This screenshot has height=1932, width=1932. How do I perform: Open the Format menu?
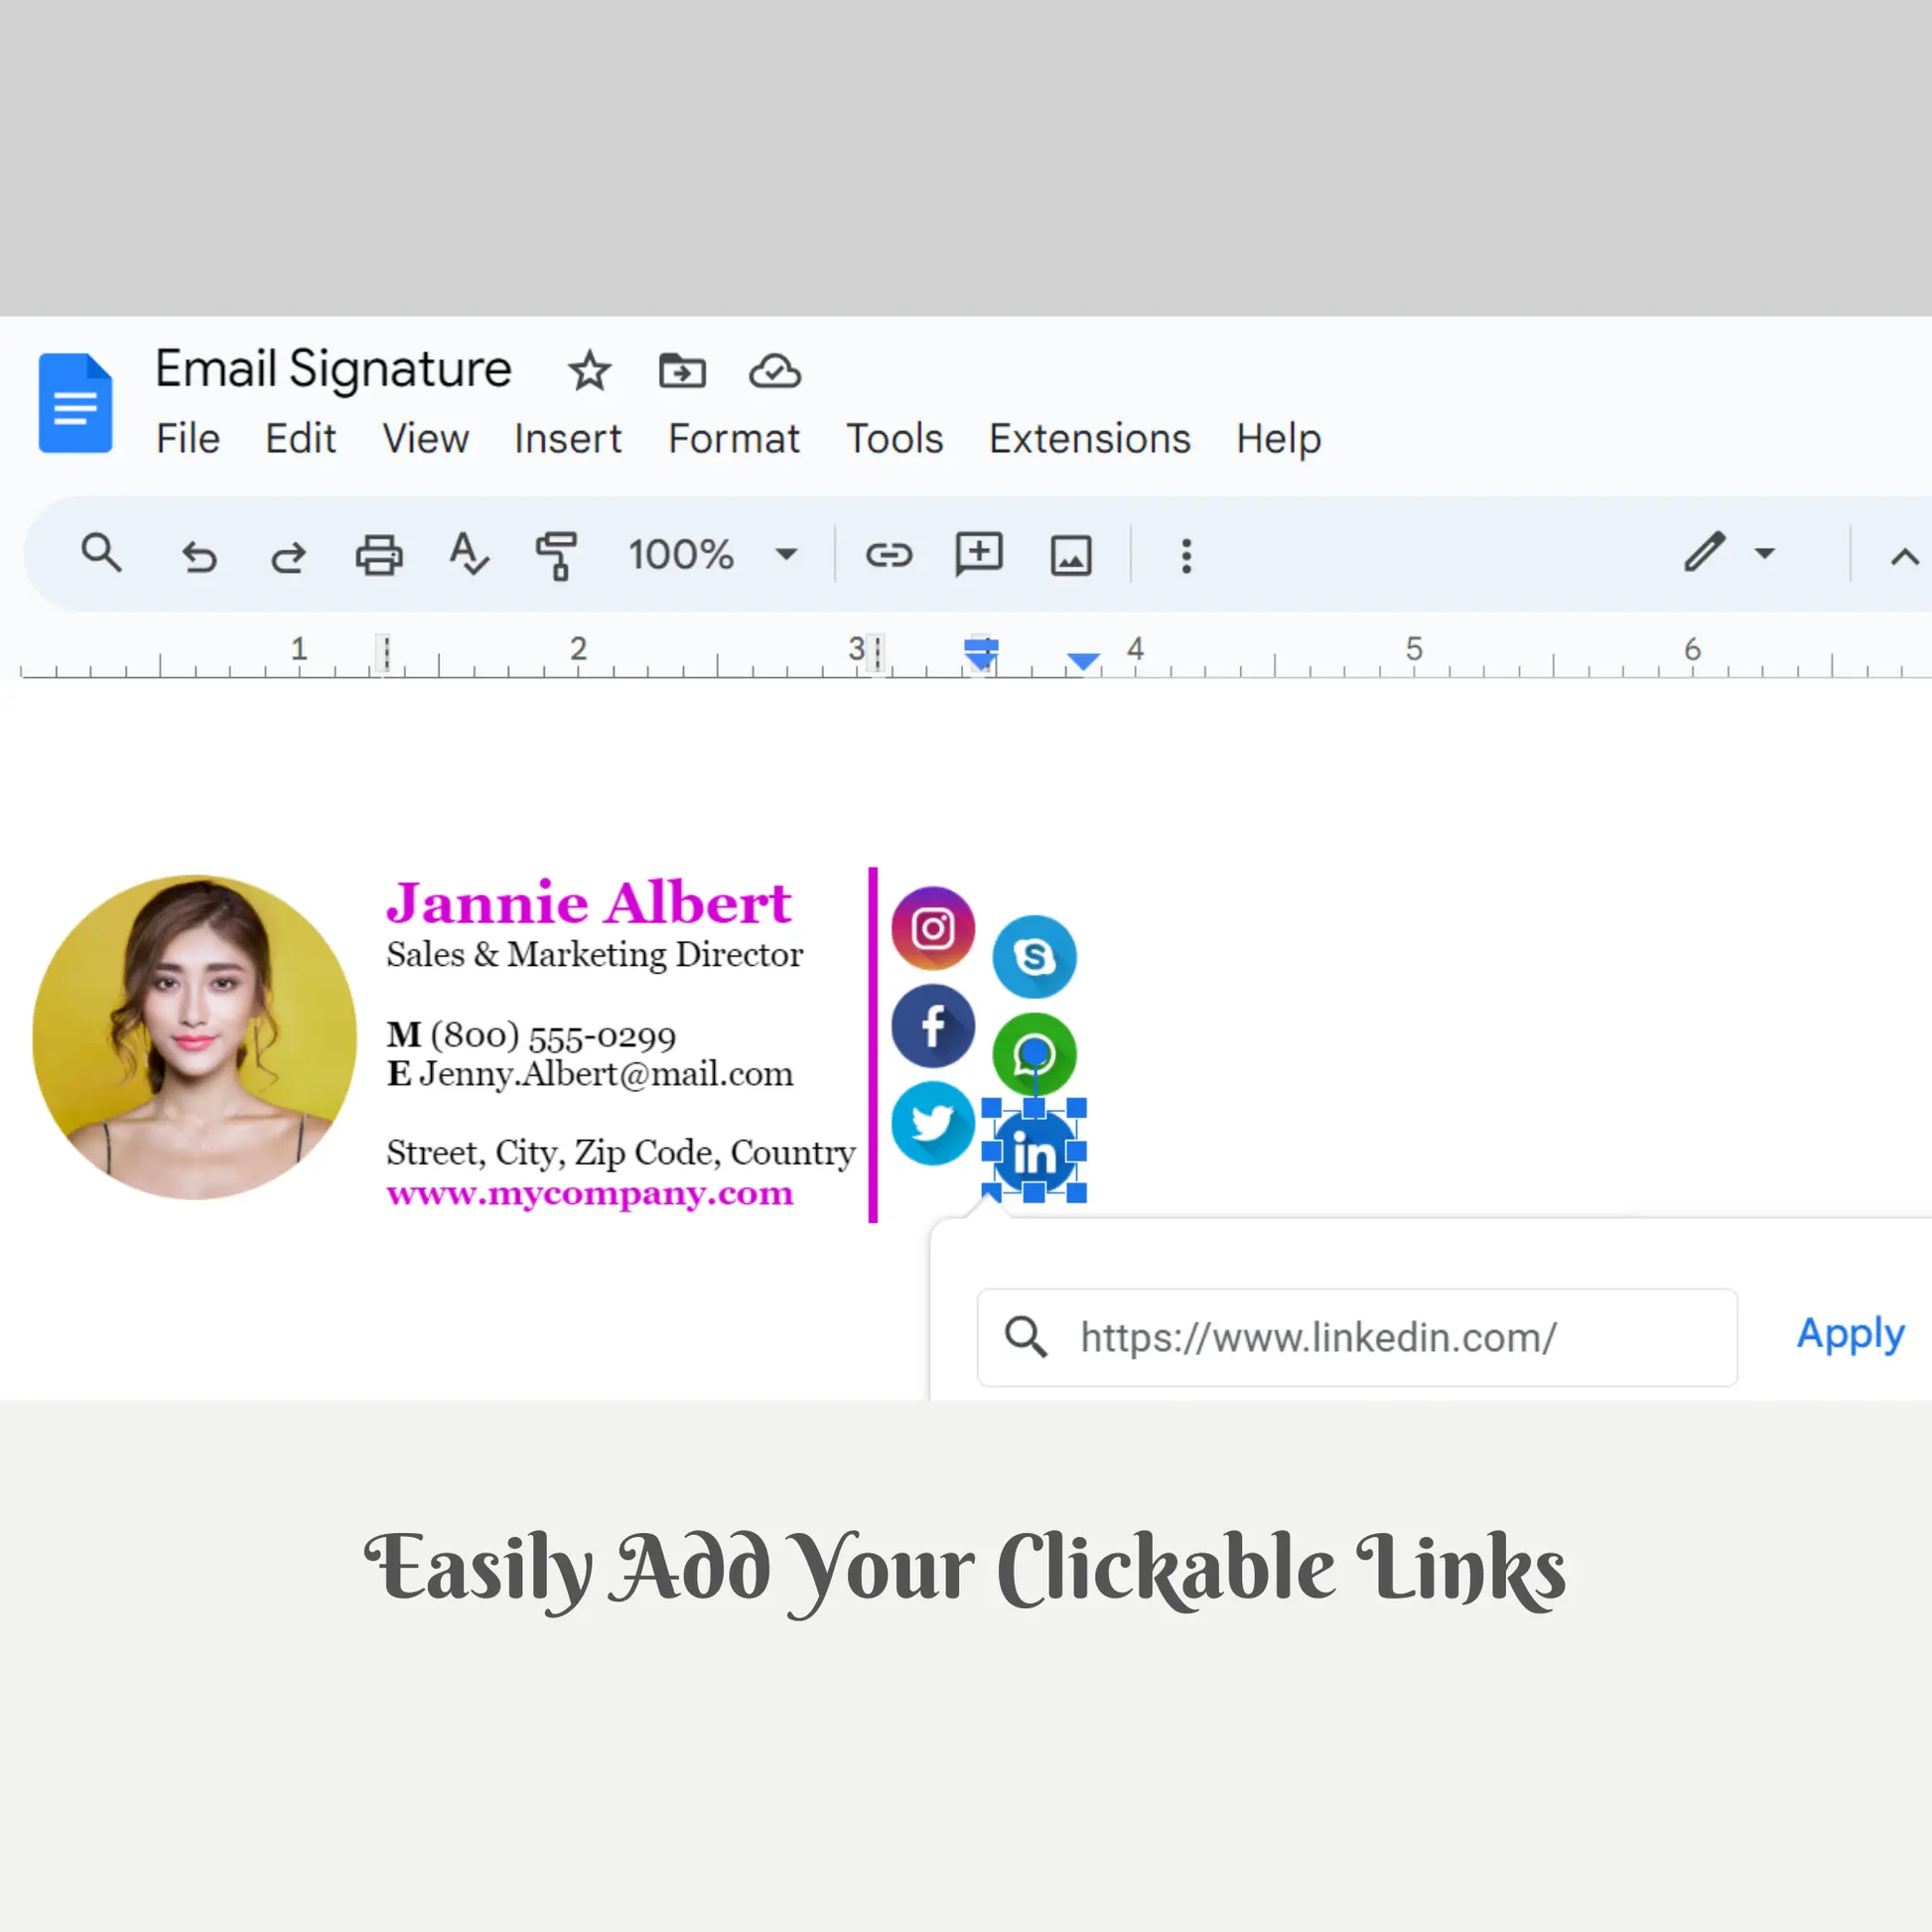pyautogui.click(x=733, y=439)
